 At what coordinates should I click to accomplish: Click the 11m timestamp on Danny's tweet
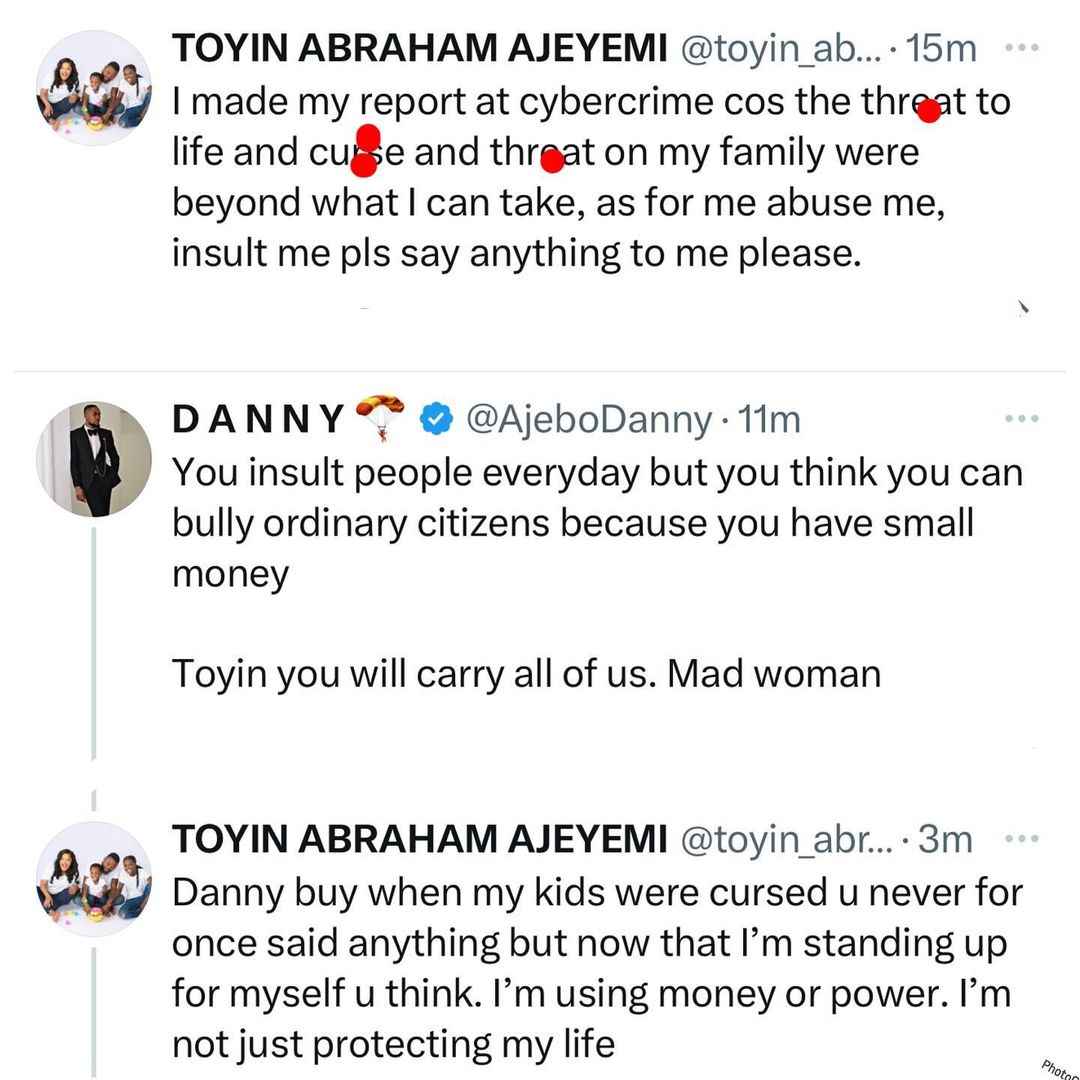click(769, 419)
